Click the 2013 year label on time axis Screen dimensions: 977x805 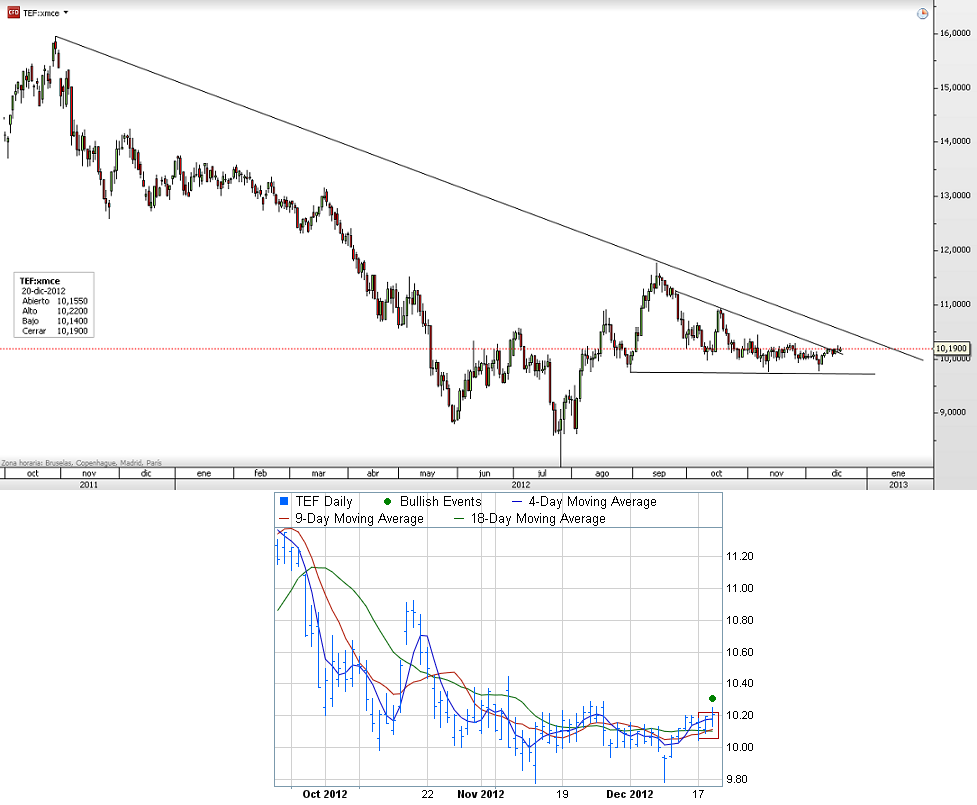pos(898,485)
